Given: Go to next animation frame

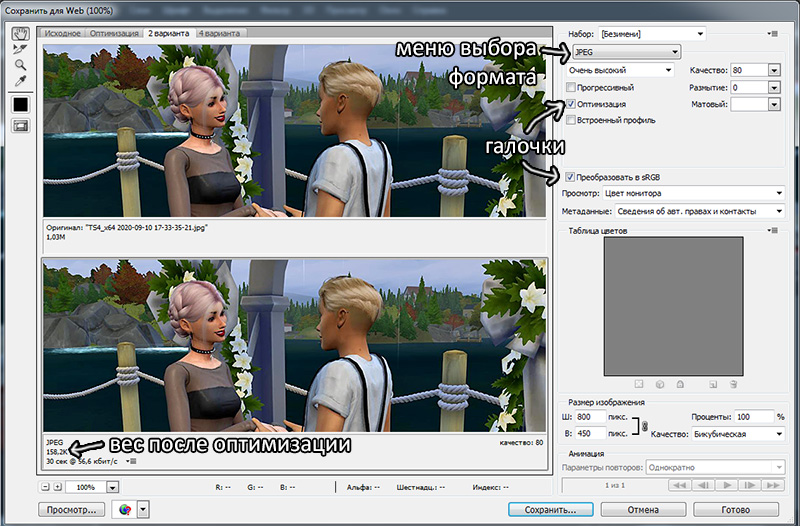Looking at the screenshot, I should pos(749,485).
